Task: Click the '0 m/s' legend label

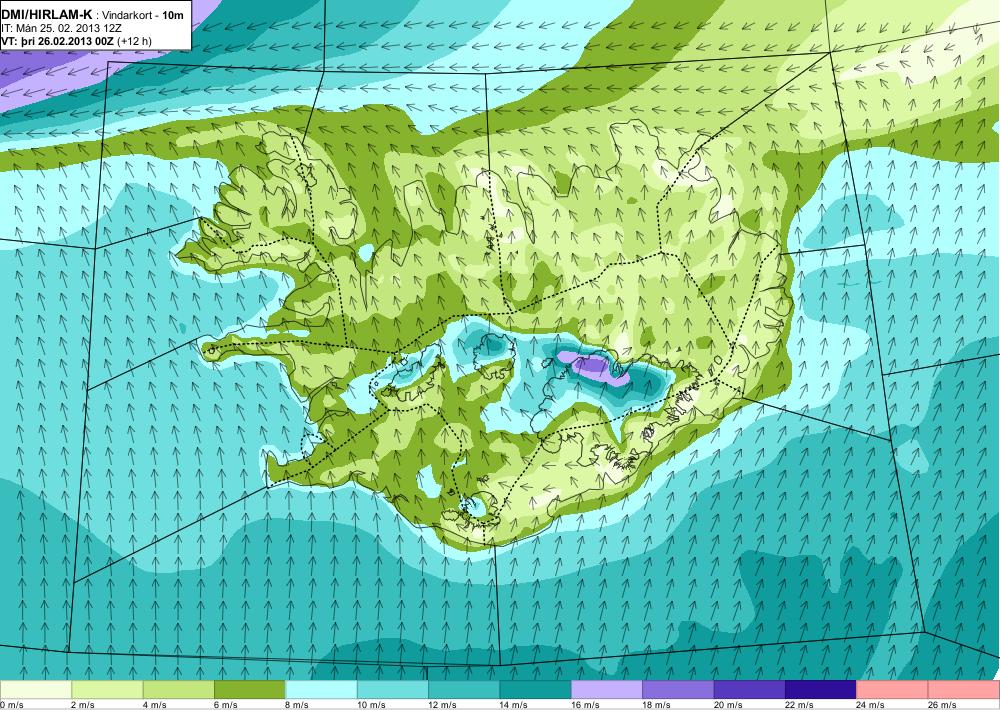Action: 12,704
